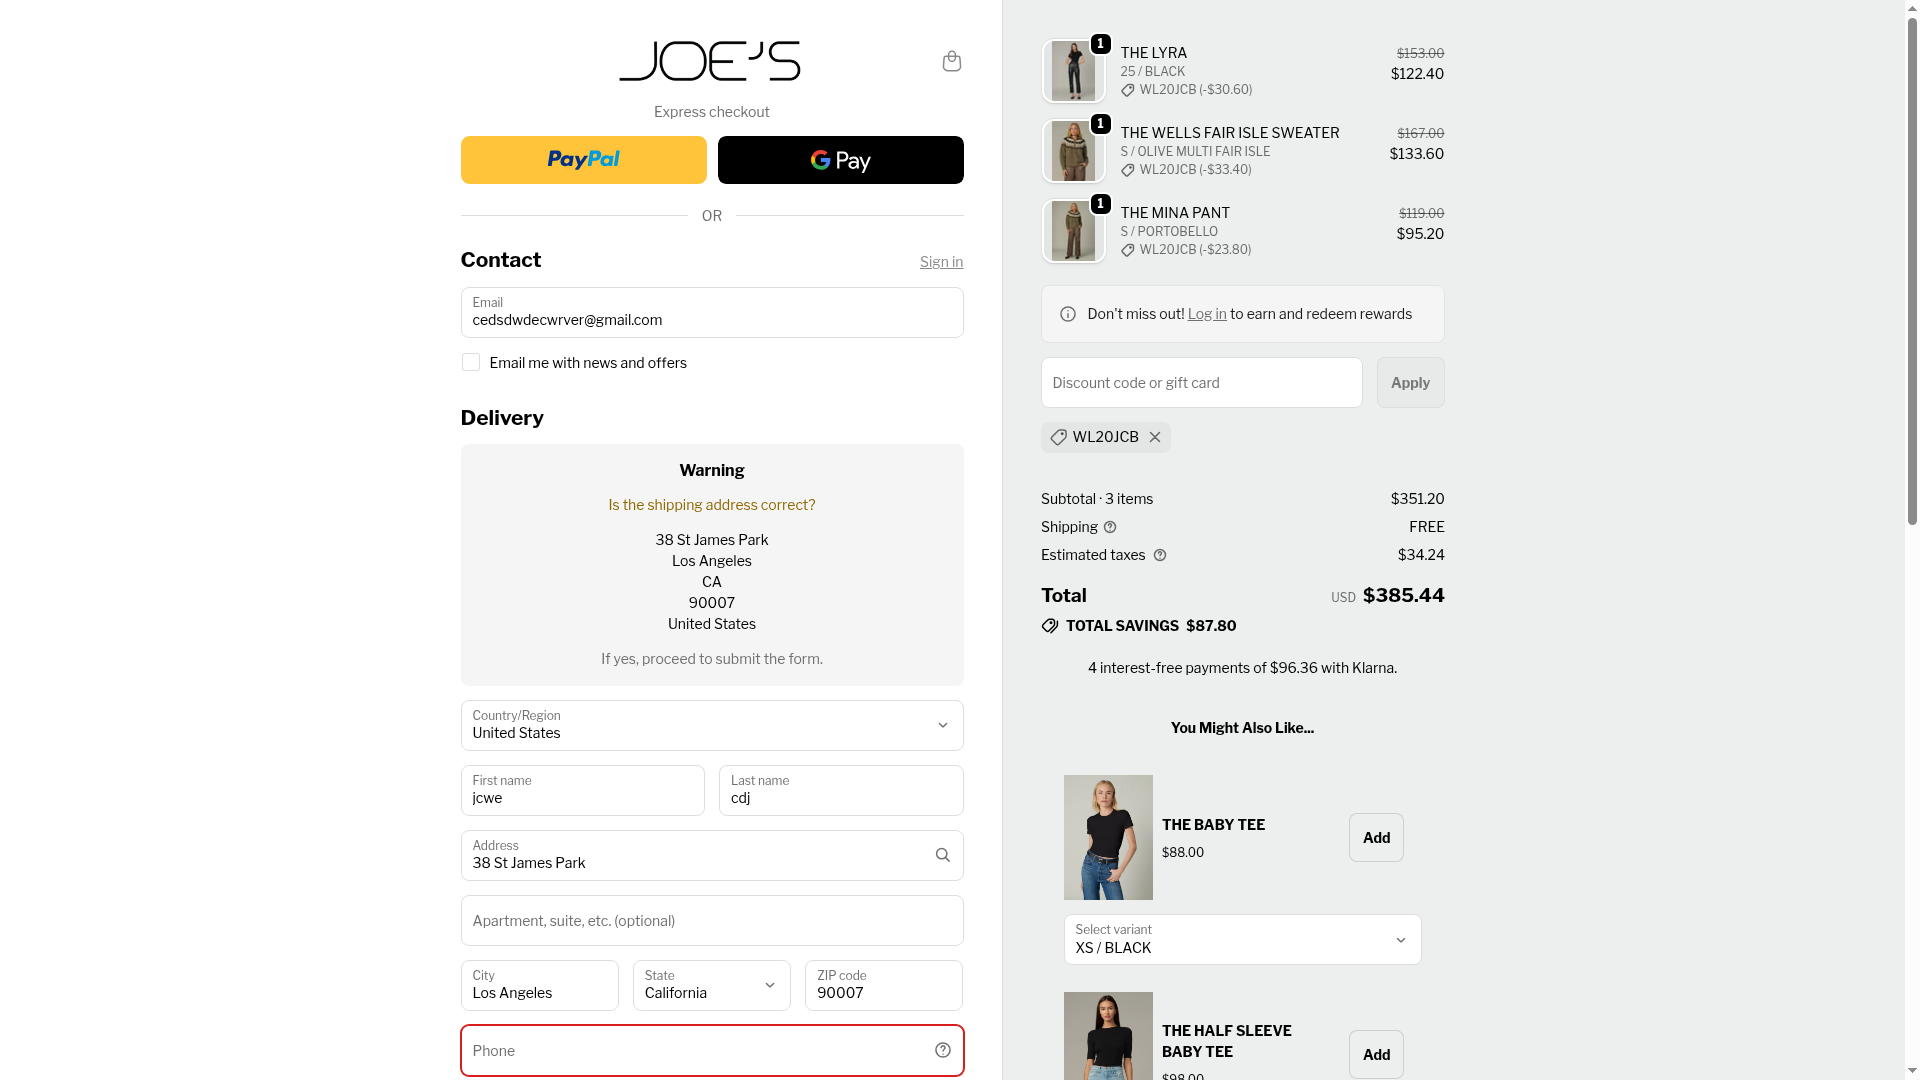Image resolution: width=1920 pixels, height=1080 pixels.
Task: Open the Baby Tee variant dropdown
Action: coord(1242,939)
